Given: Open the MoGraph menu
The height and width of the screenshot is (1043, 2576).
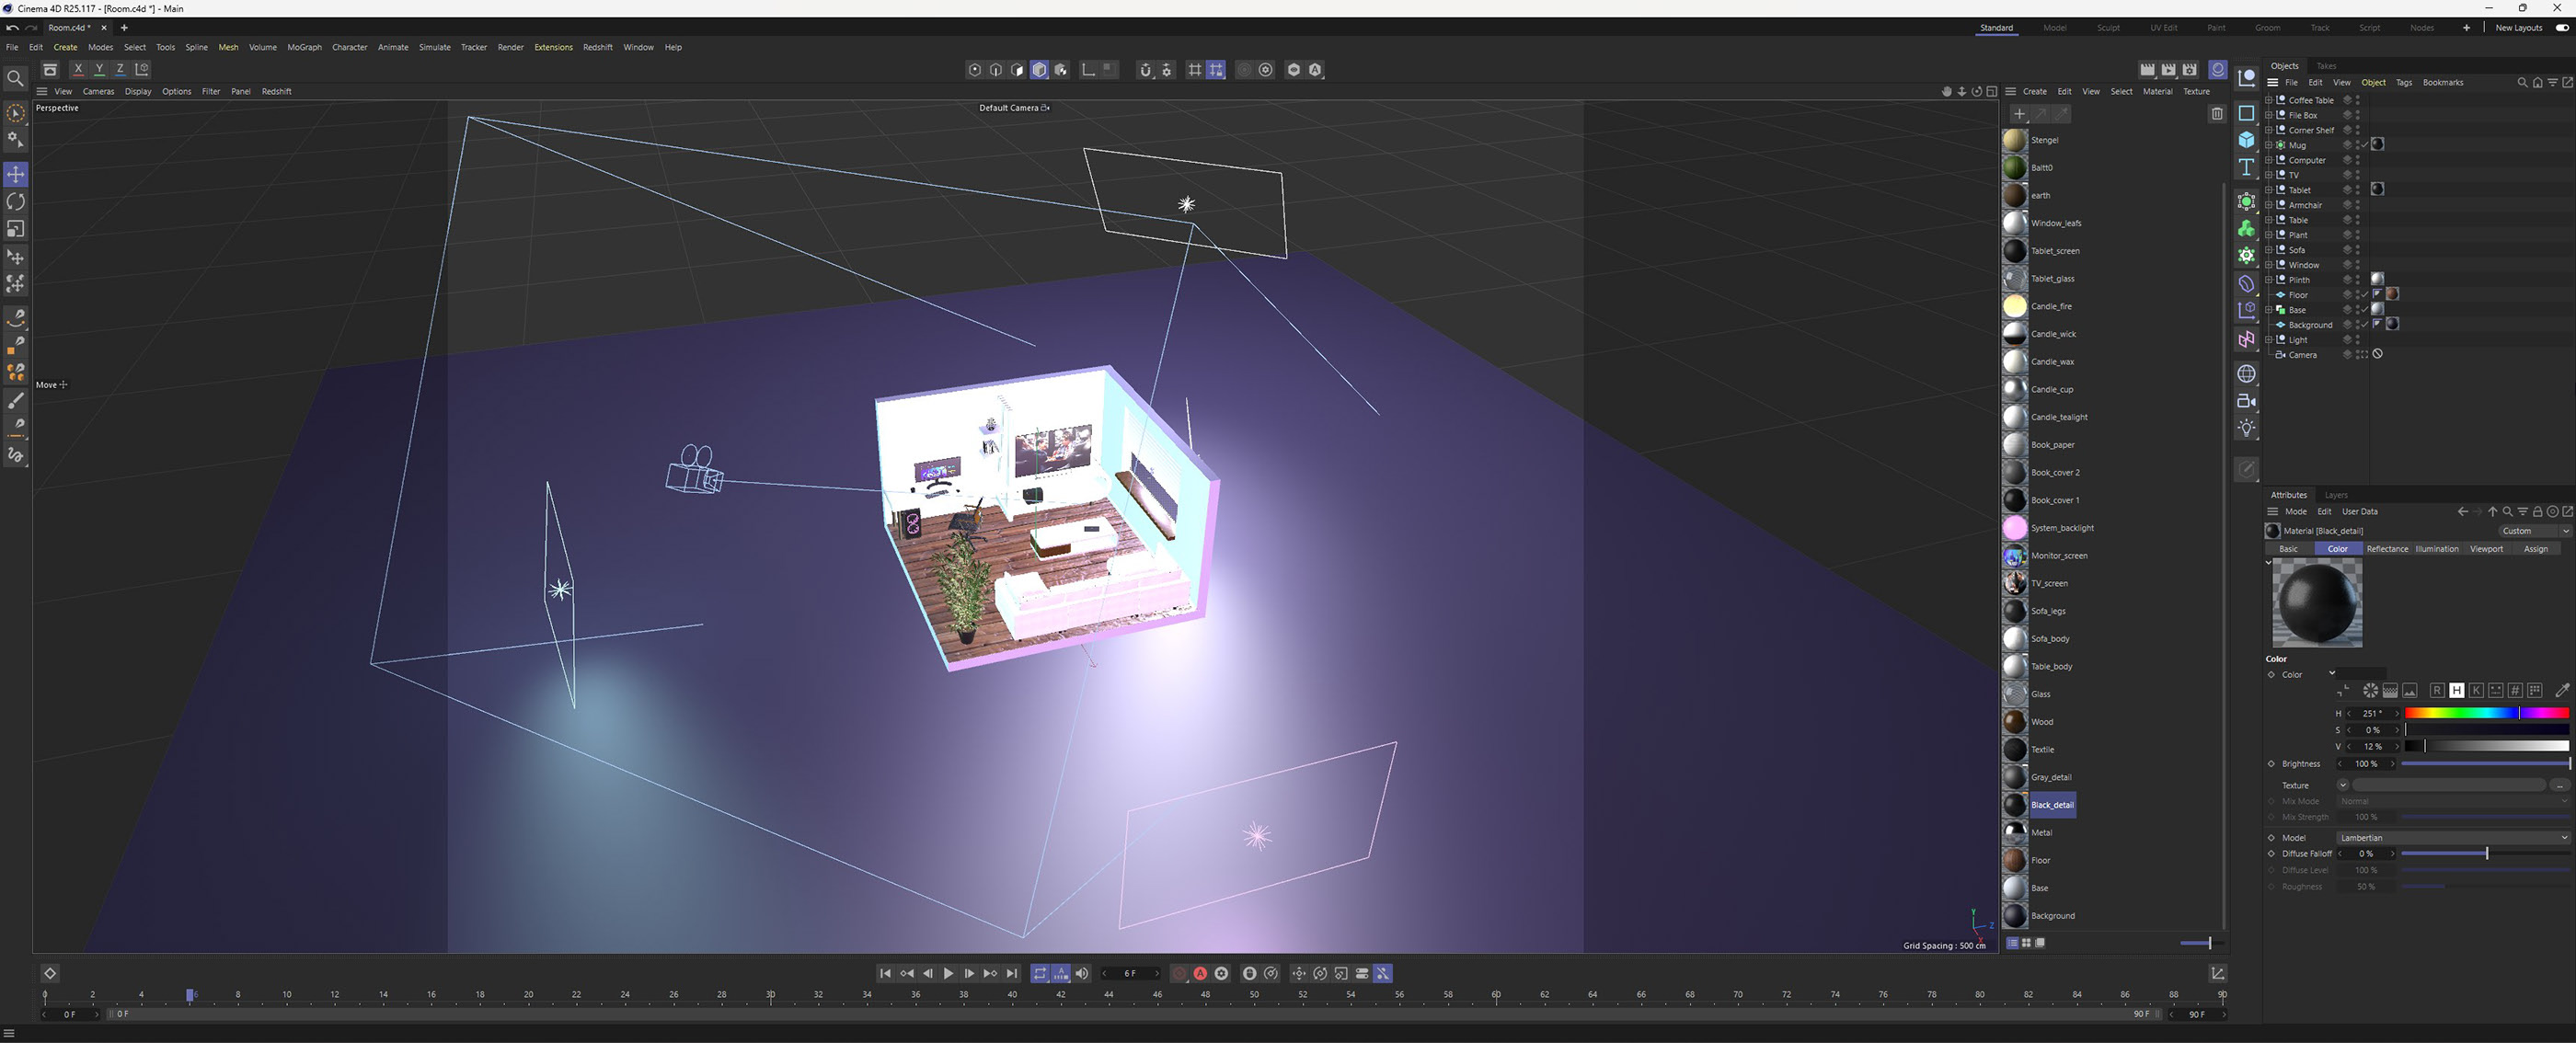Looking at the screenshot, I should pyautogui.click(x=304, y=47).
